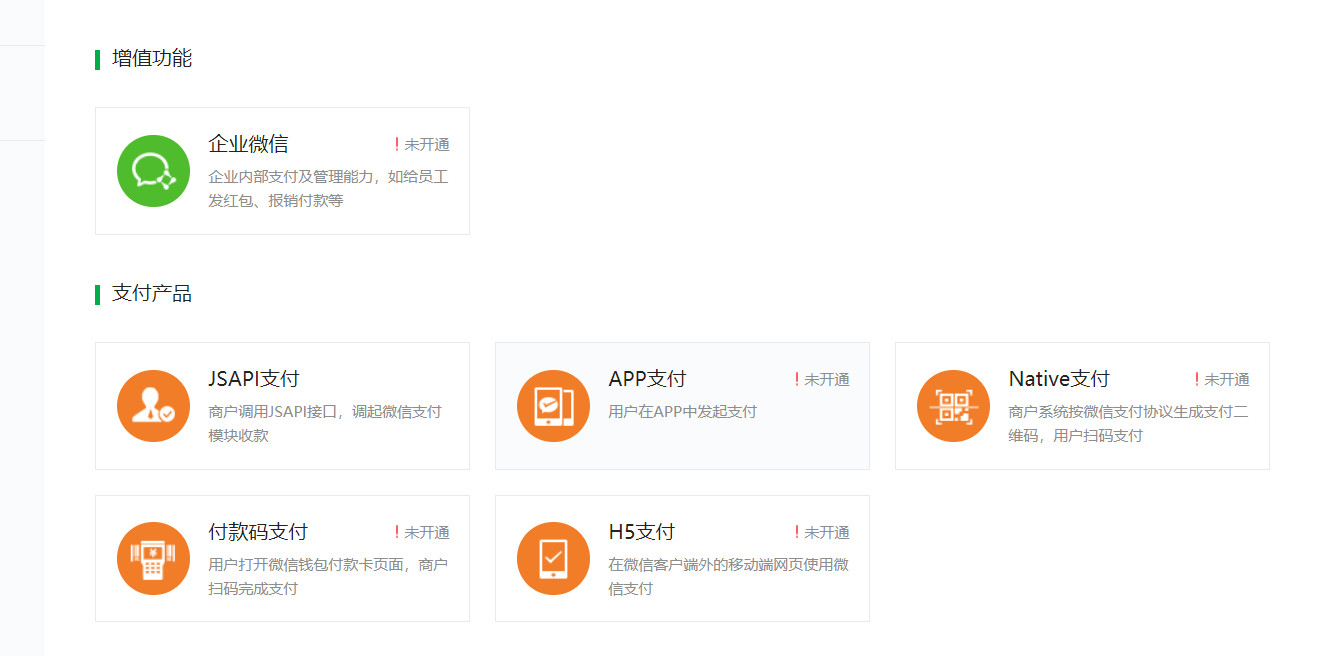Click the 支付产品 section heading
The height and width of the screenshot is (656, 1337).
point(152,294)
